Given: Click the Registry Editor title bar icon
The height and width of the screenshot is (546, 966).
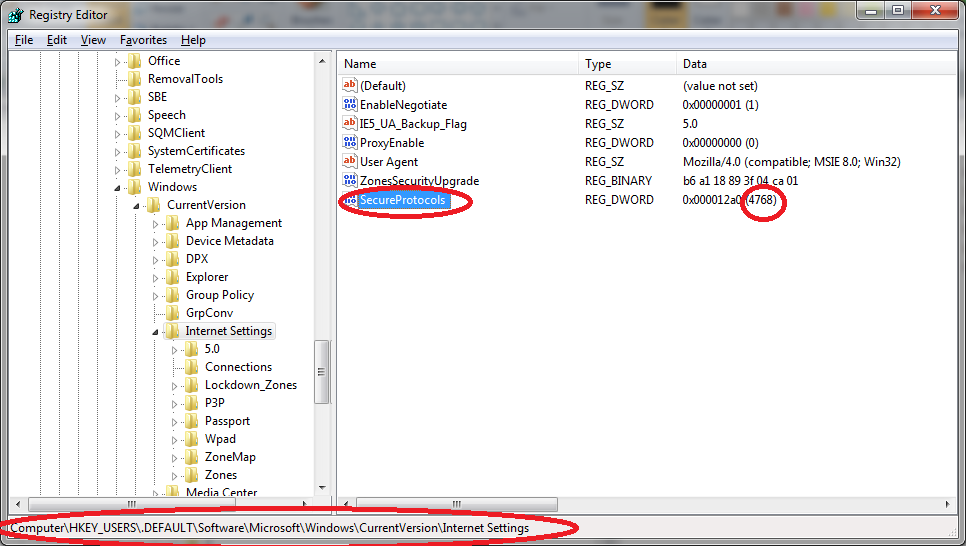Looking at the screenshot, I should click(15, 15).
